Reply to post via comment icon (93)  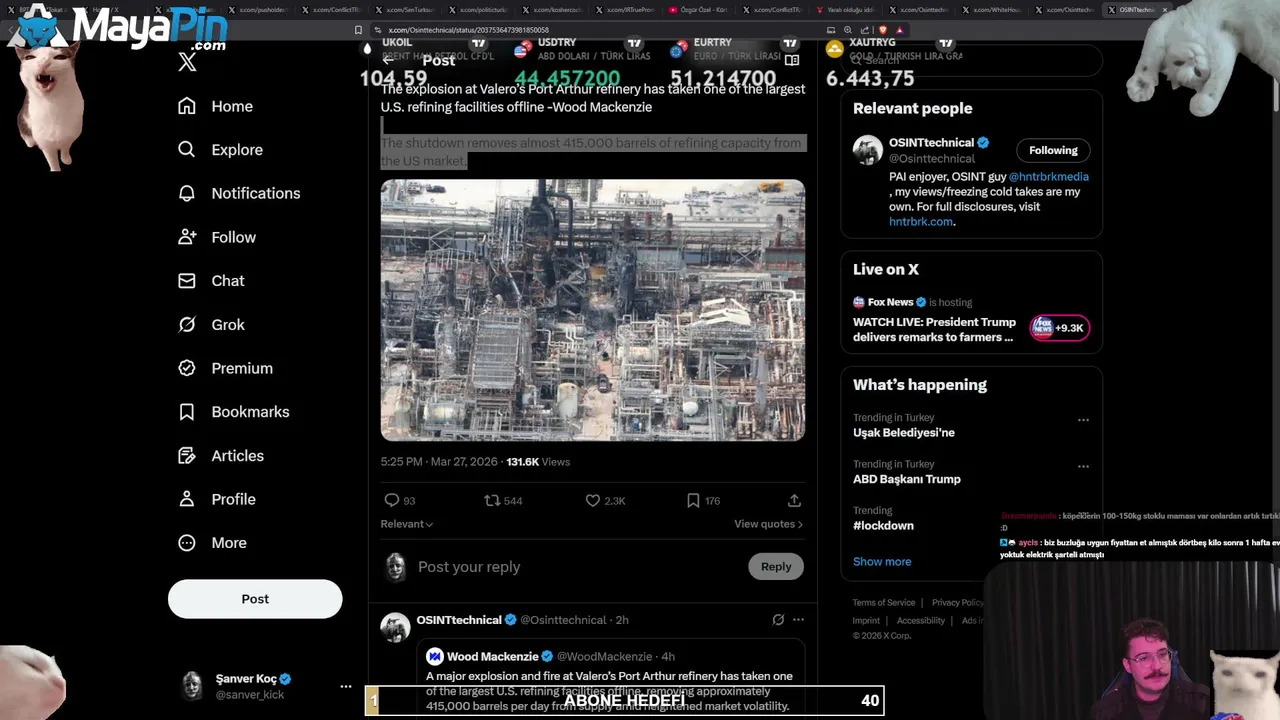pyautogui.click(x=399, y=500)
